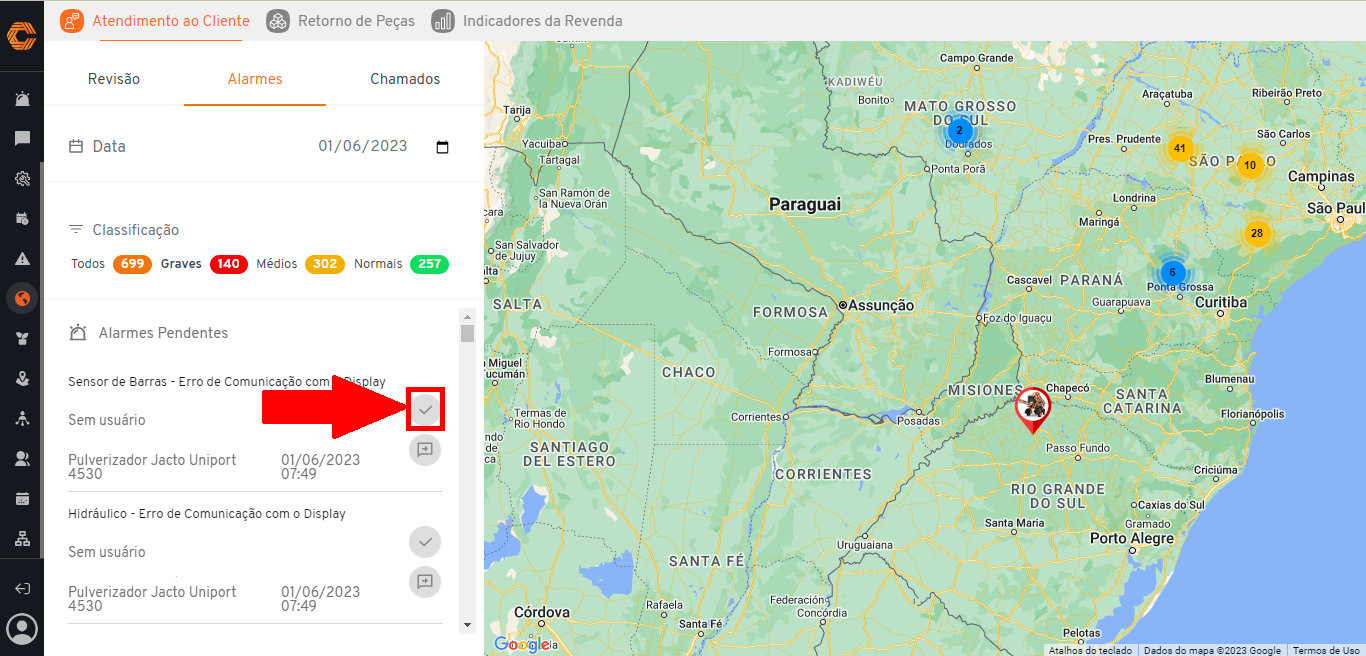The image size is (1366, 656).
Task: Open Atalhos do teclado map link
Action: tap(1090, 650)
